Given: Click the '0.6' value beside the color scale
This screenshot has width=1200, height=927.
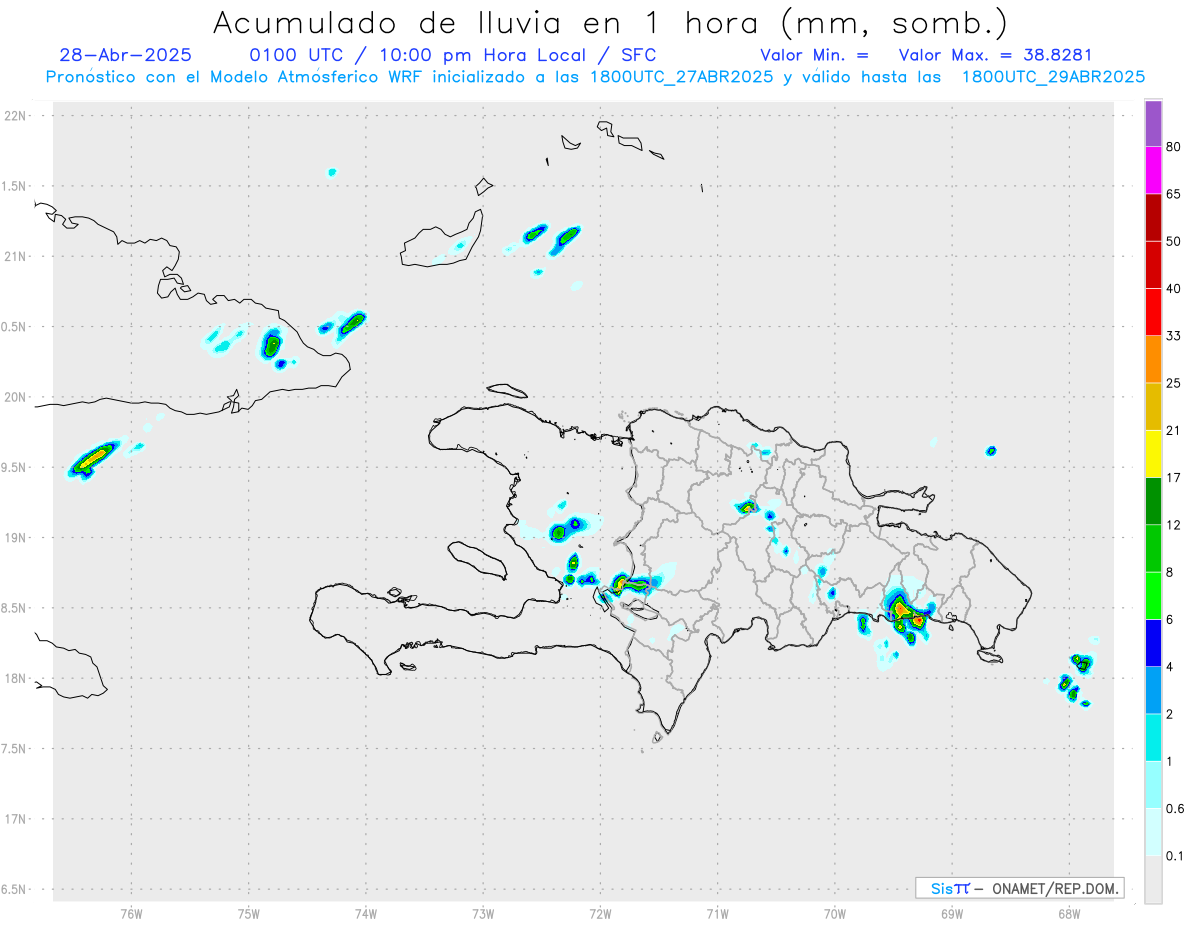Looking at the screenshot, I should point(1175,808).
